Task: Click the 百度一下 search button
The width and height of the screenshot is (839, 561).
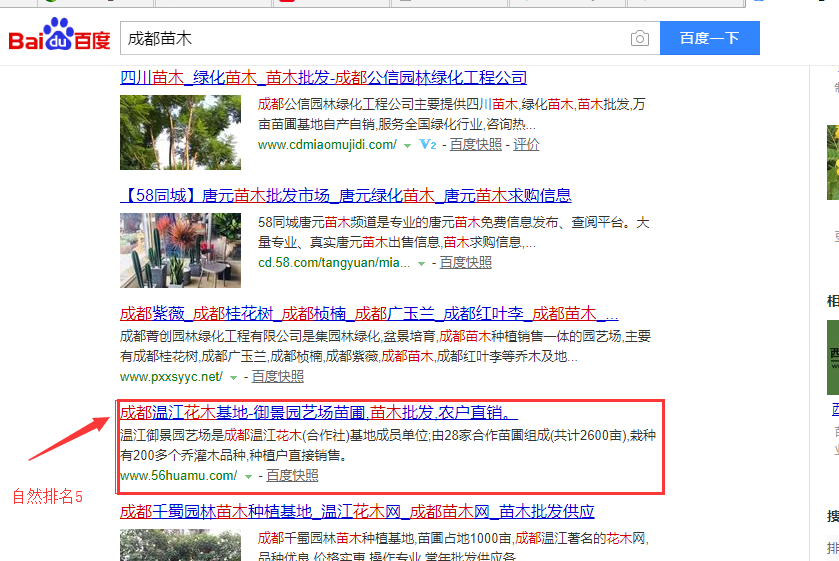Action: (x=710, y=38)
